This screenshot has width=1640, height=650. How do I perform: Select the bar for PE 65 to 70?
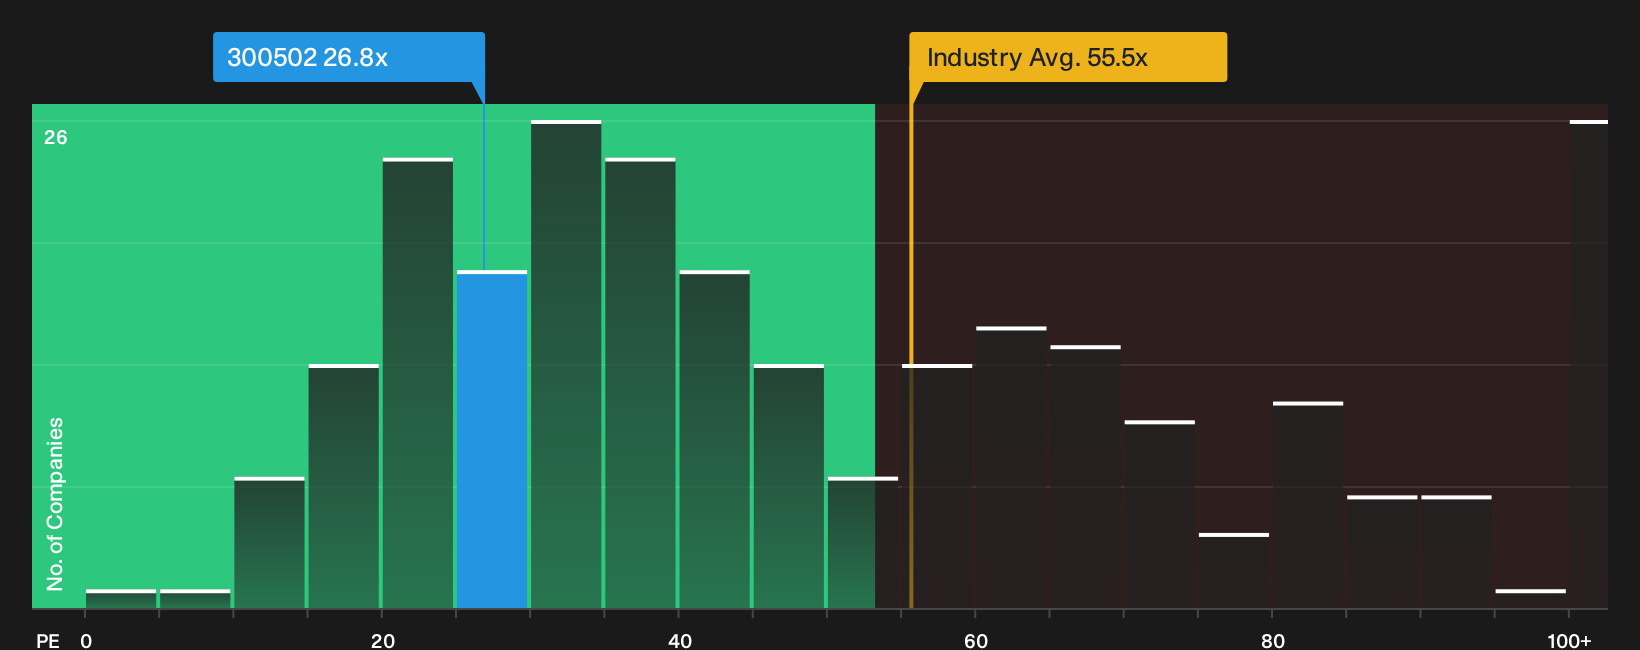pyautogui.click(x=1085, y=477)
